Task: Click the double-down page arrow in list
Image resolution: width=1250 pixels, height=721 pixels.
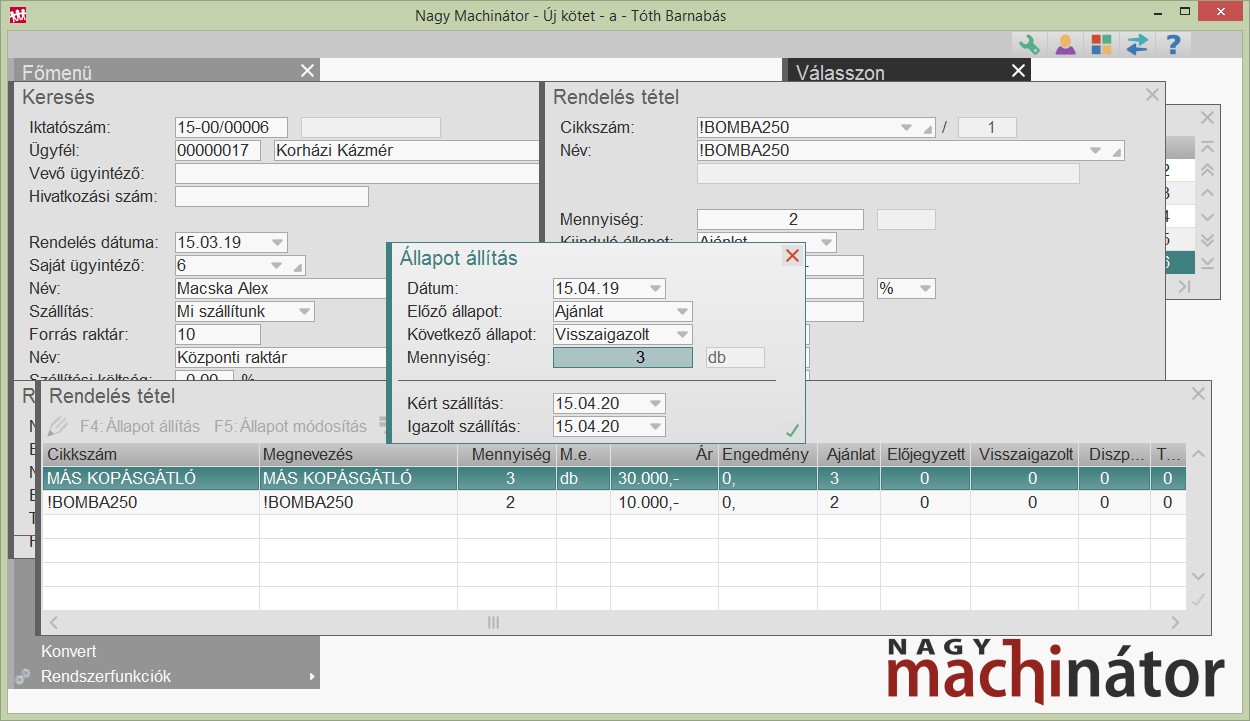Action: point(1207,240)
